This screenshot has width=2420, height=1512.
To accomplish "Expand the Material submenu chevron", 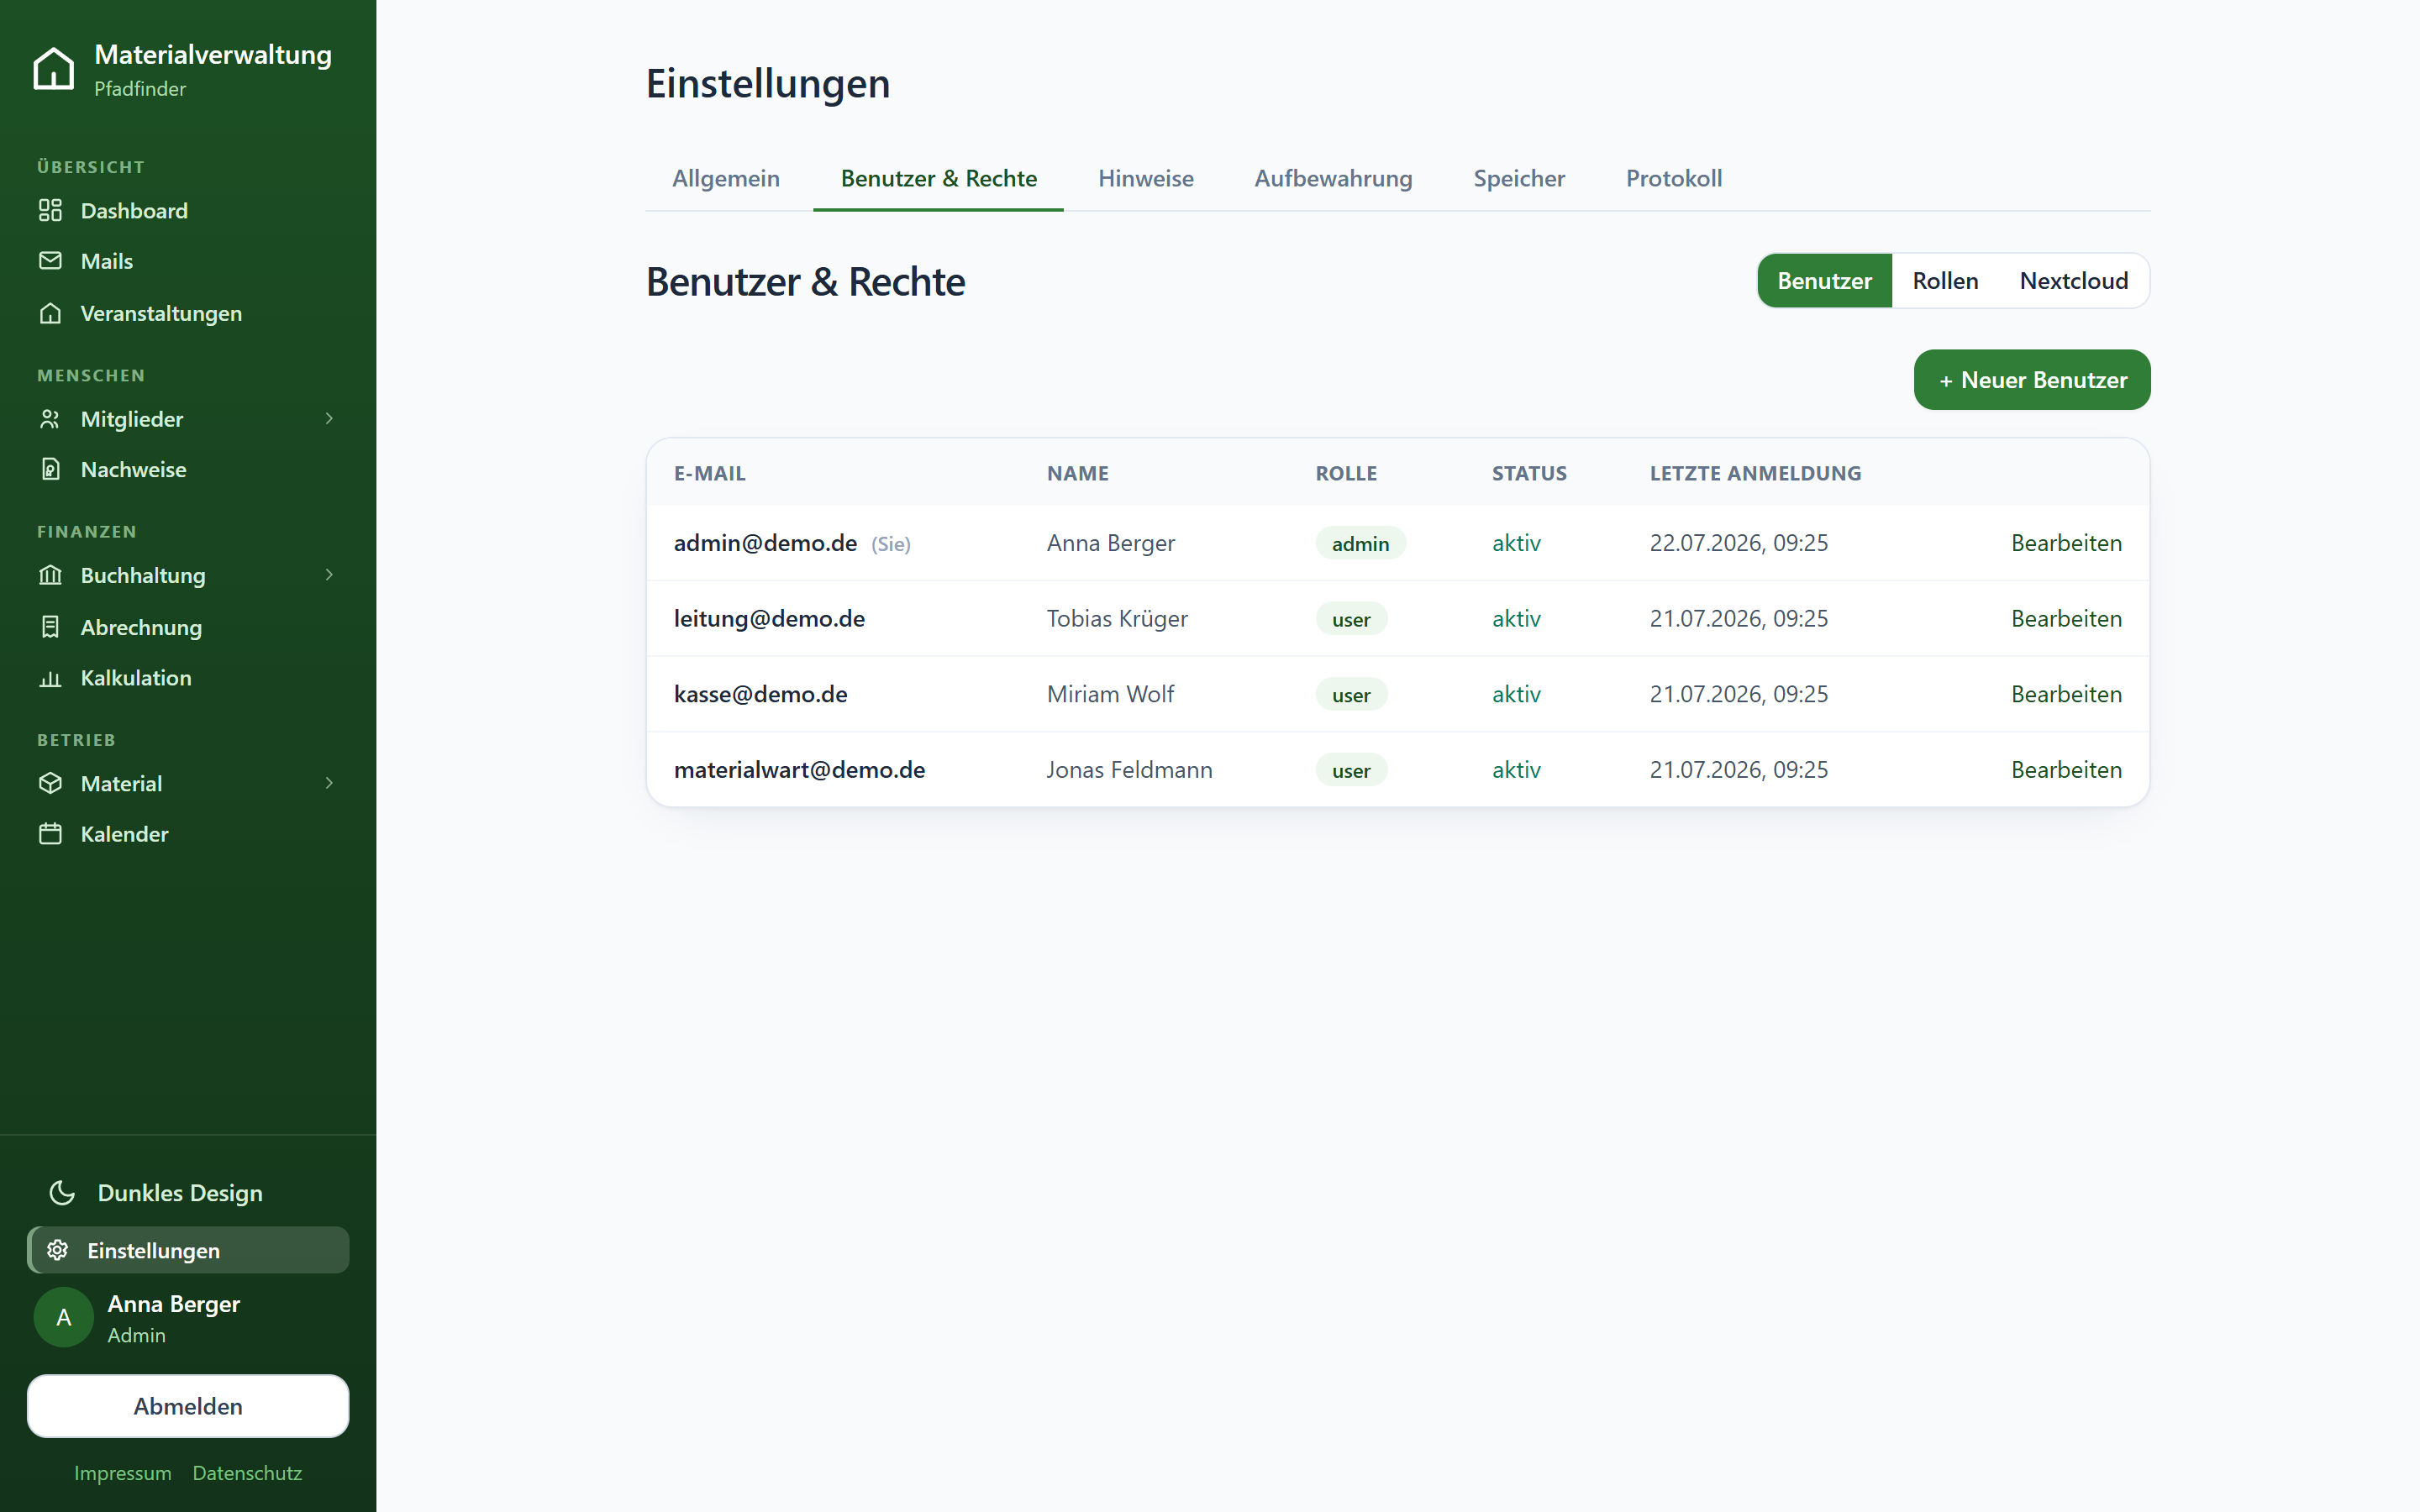I will (x=329, y=783).
